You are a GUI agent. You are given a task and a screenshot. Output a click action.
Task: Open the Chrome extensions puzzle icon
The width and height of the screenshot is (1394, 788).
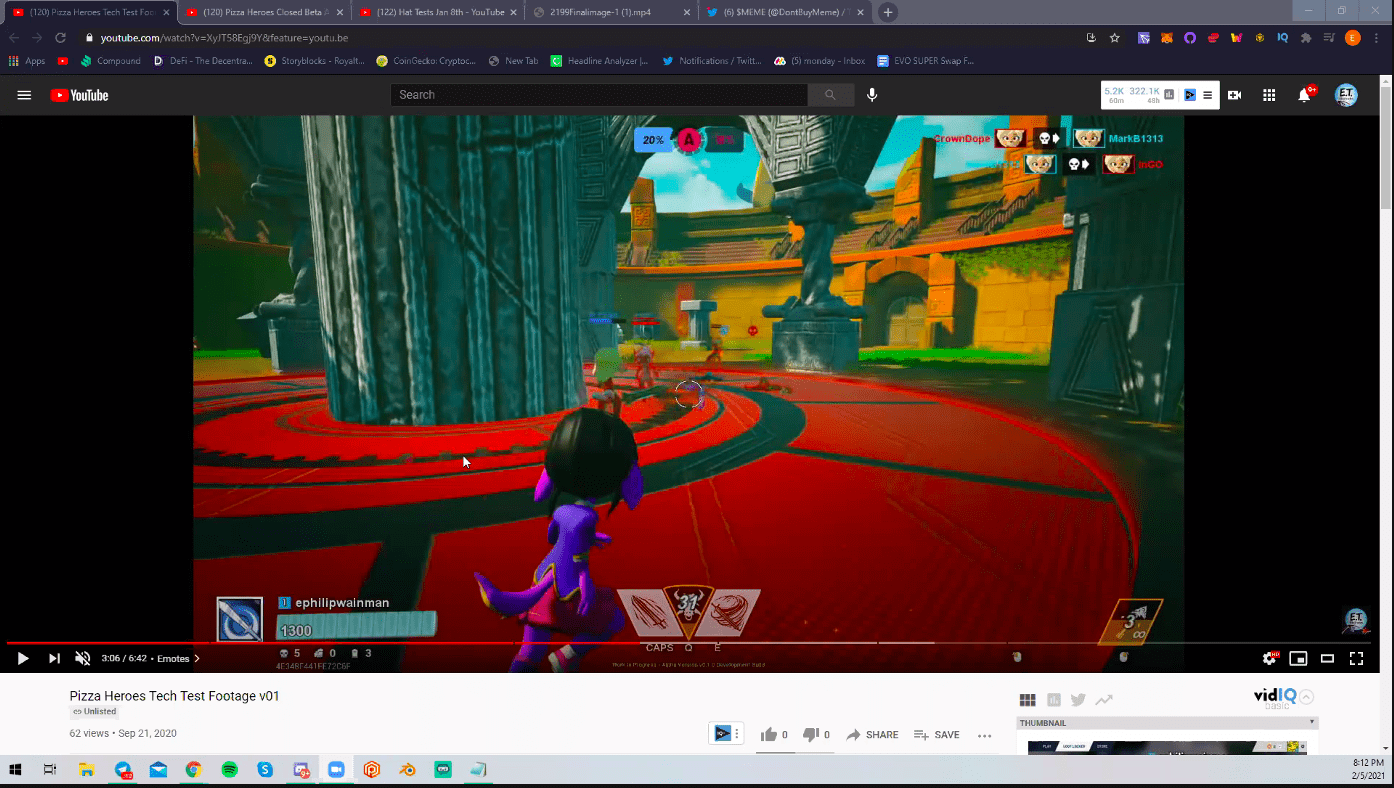1306,38
